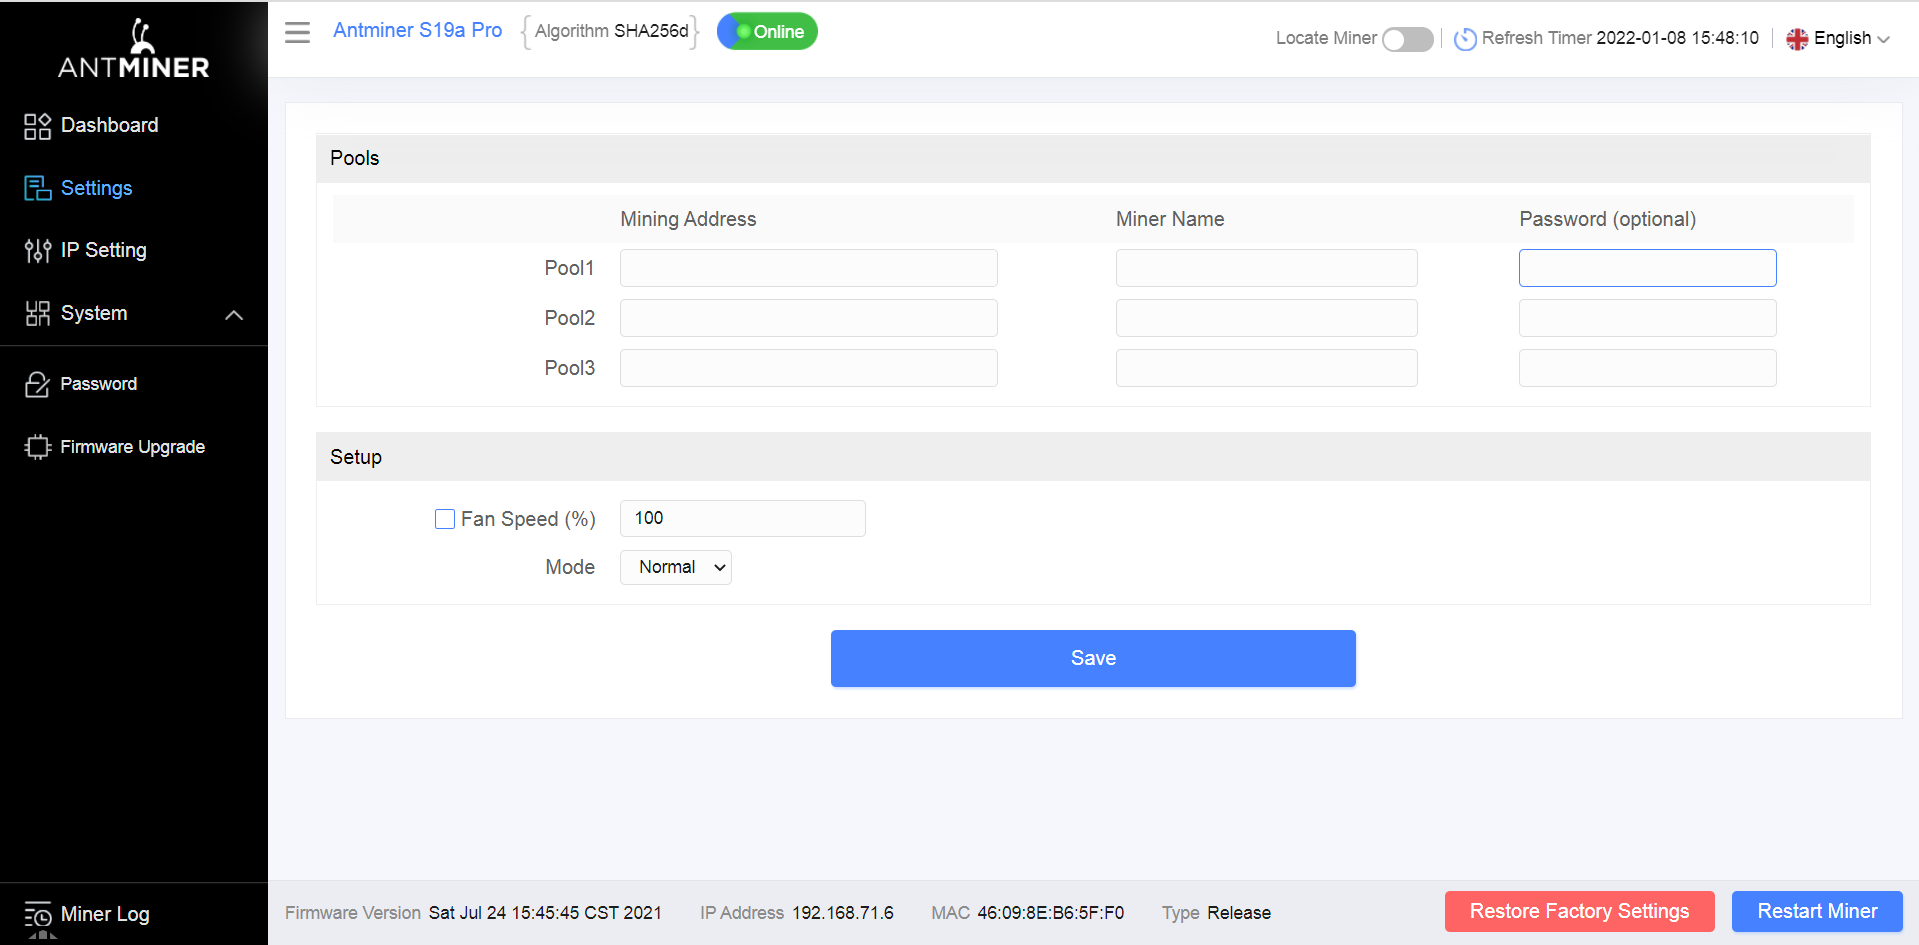
Task: Click the Algorithm SHA256d label
Action: click(611, 31)
